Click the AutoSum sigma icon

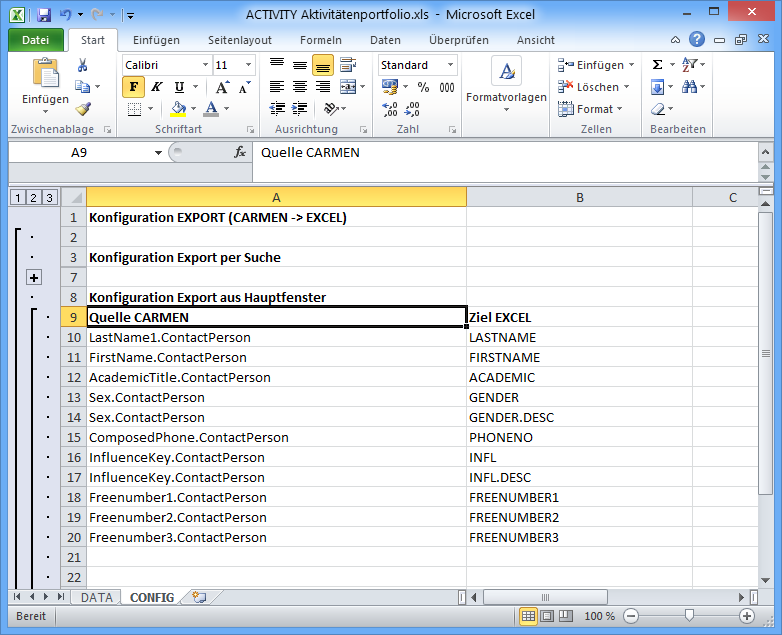coord(657,65)
